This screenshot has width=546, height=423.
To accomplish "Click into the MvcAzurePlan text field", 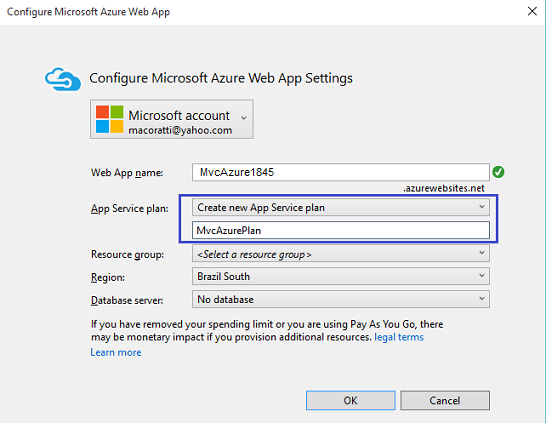I will click(341, 230).
